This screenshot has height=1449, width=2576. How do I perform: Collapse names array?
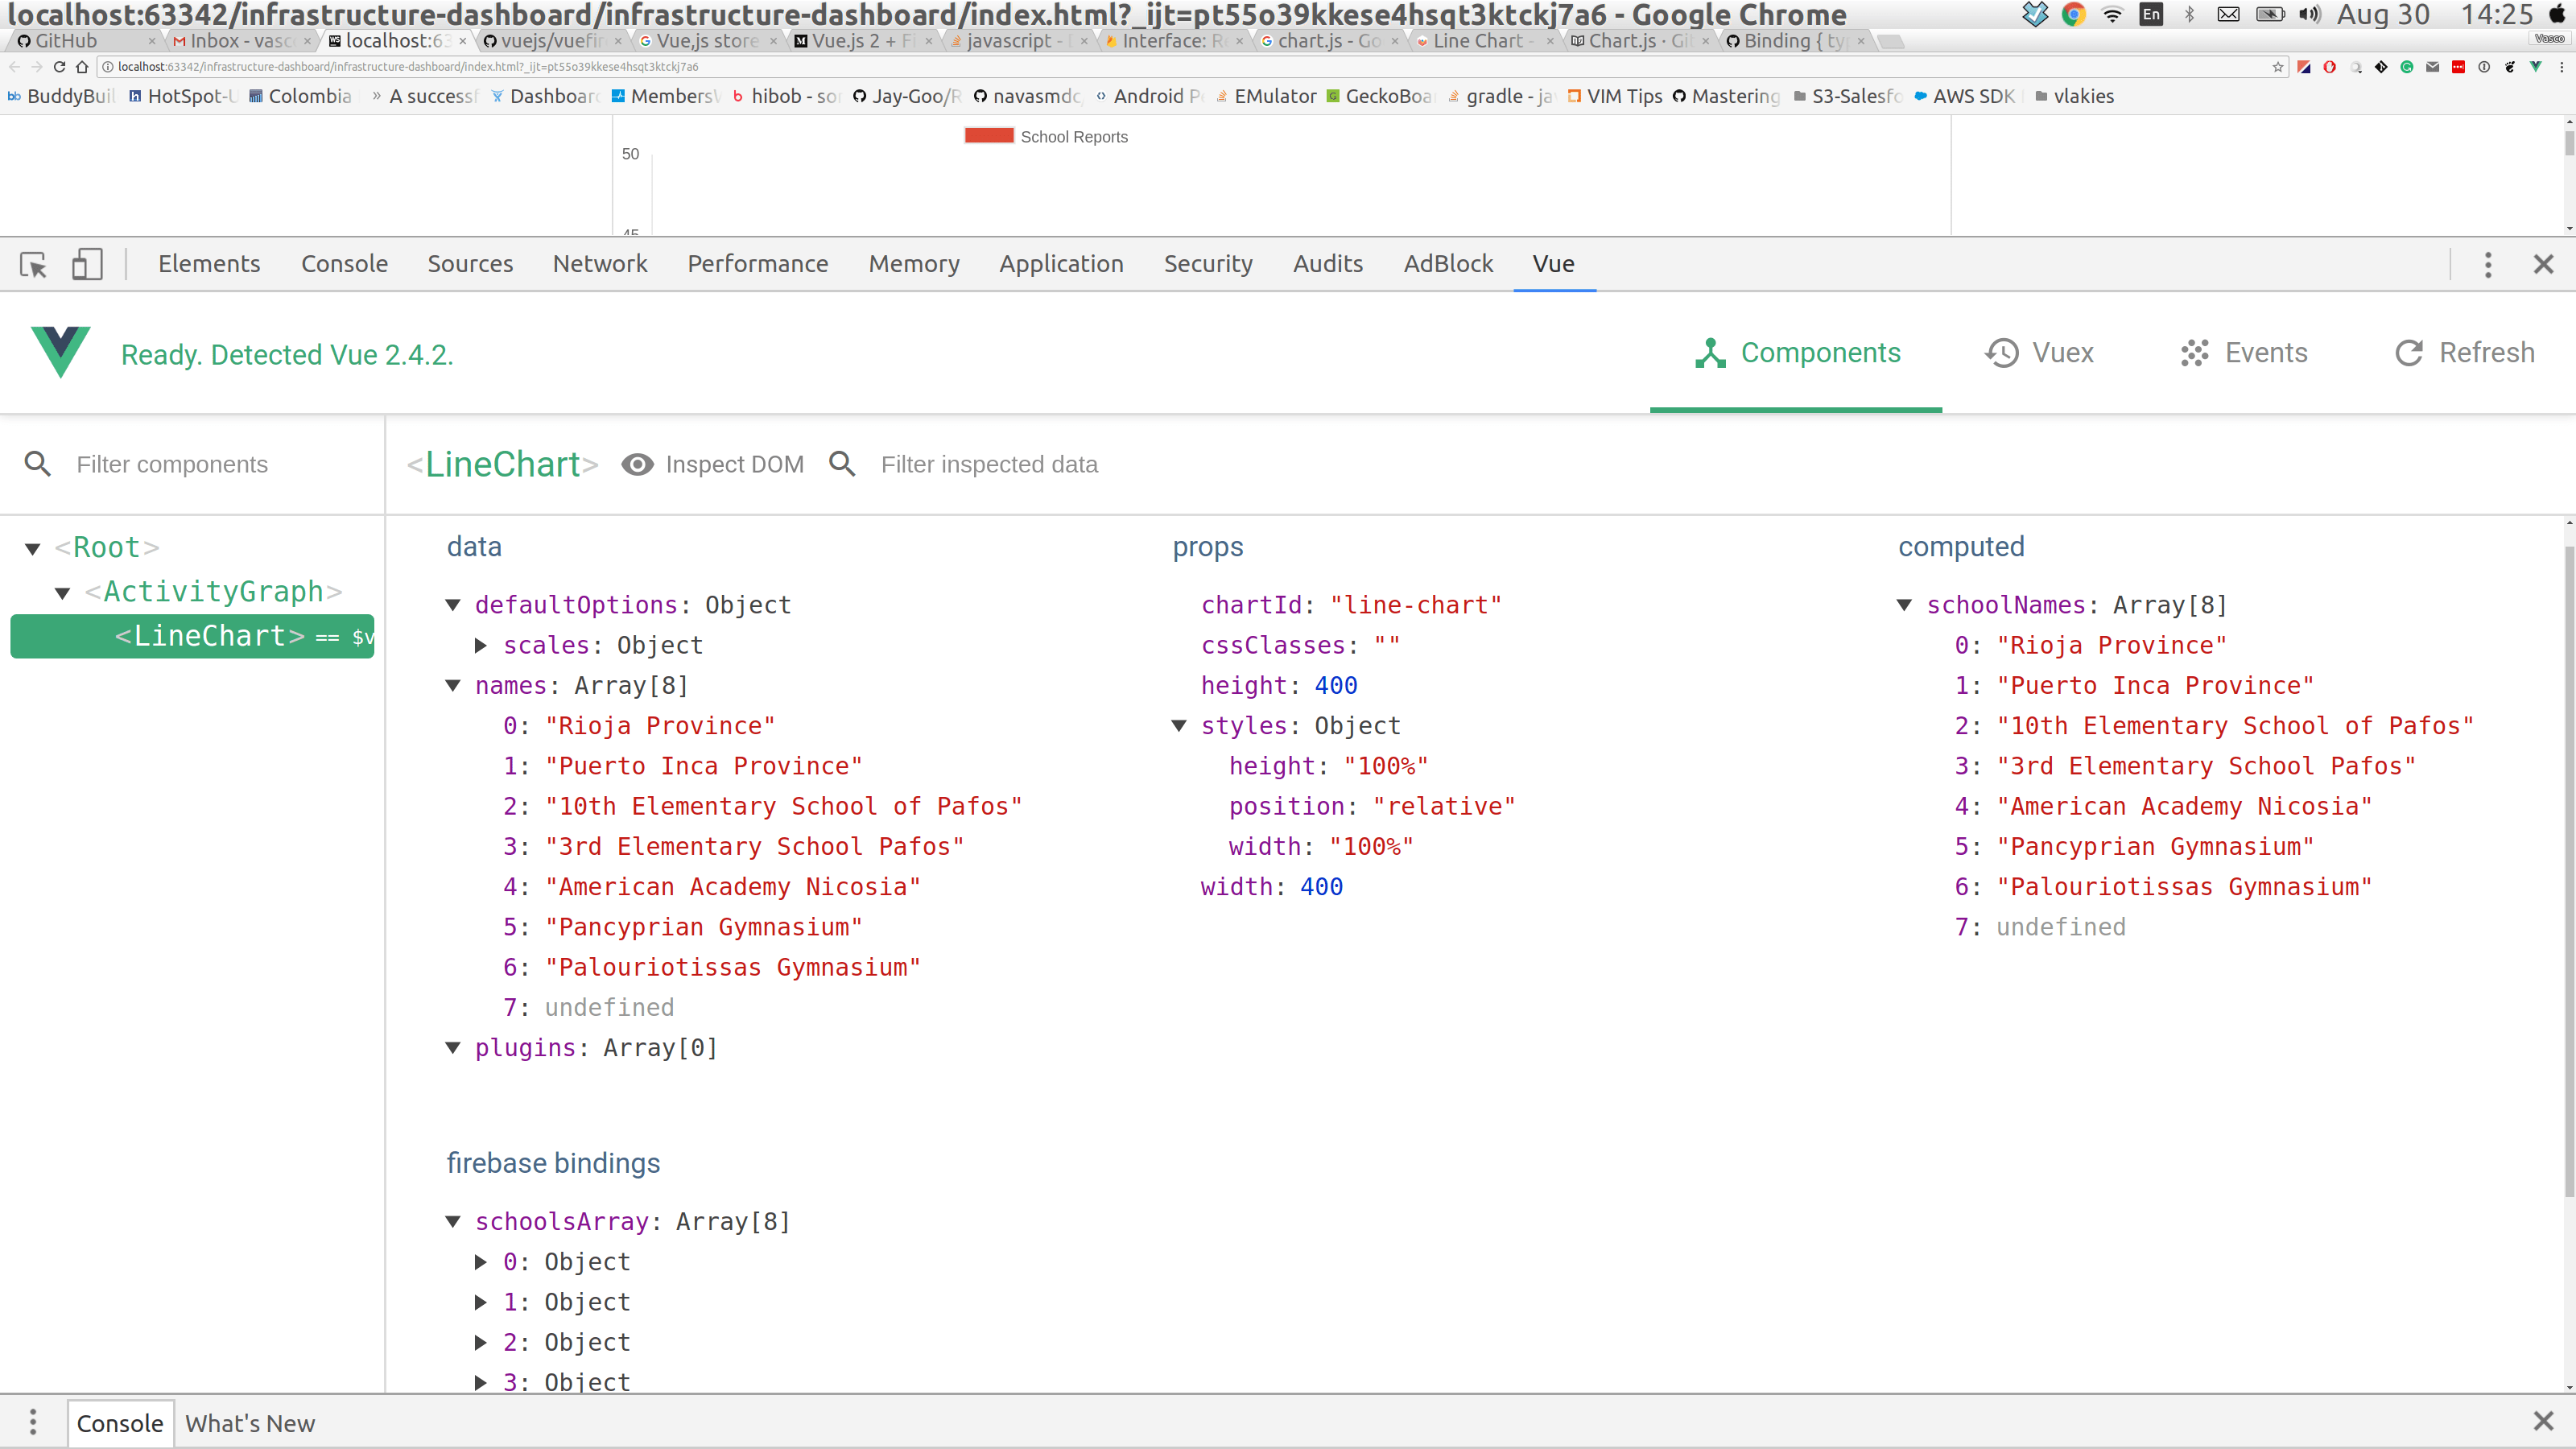pyautogui.click(x=452, y=685)
